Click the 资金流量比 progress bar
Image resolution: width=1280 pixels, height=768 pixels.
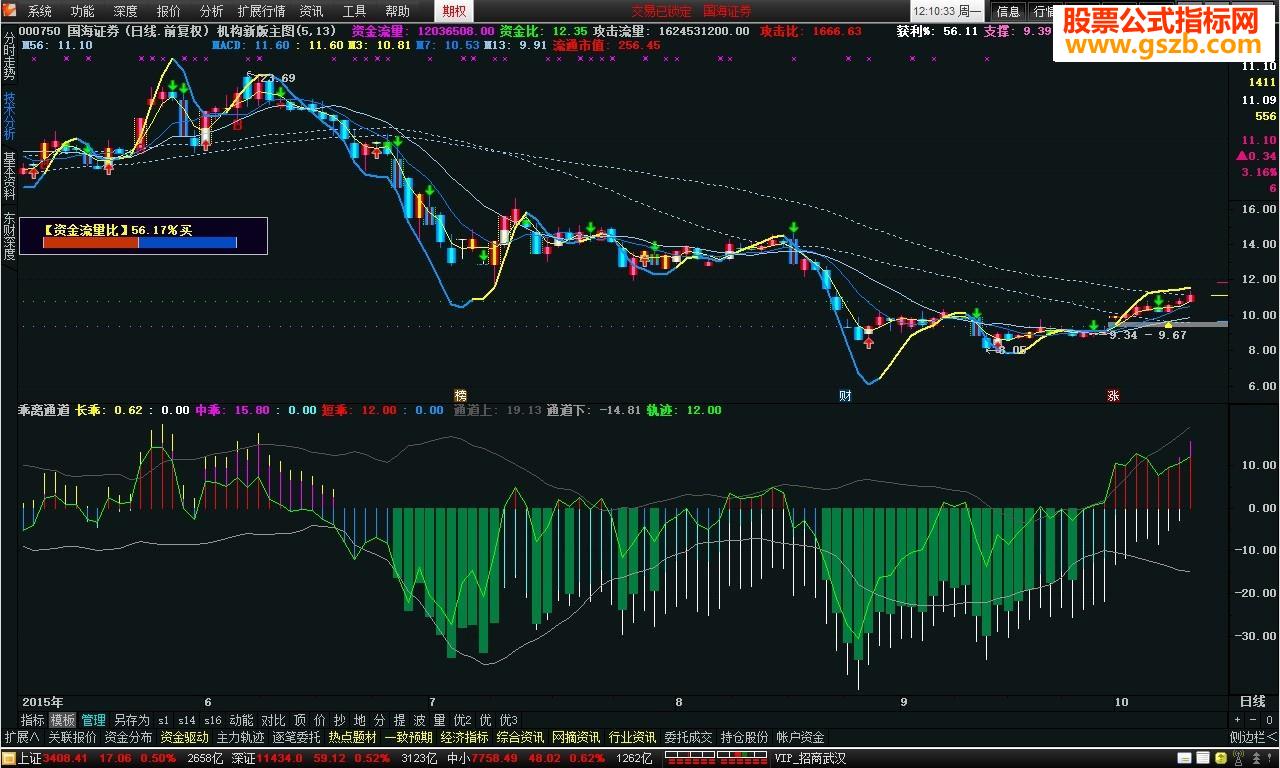point(140,242)
